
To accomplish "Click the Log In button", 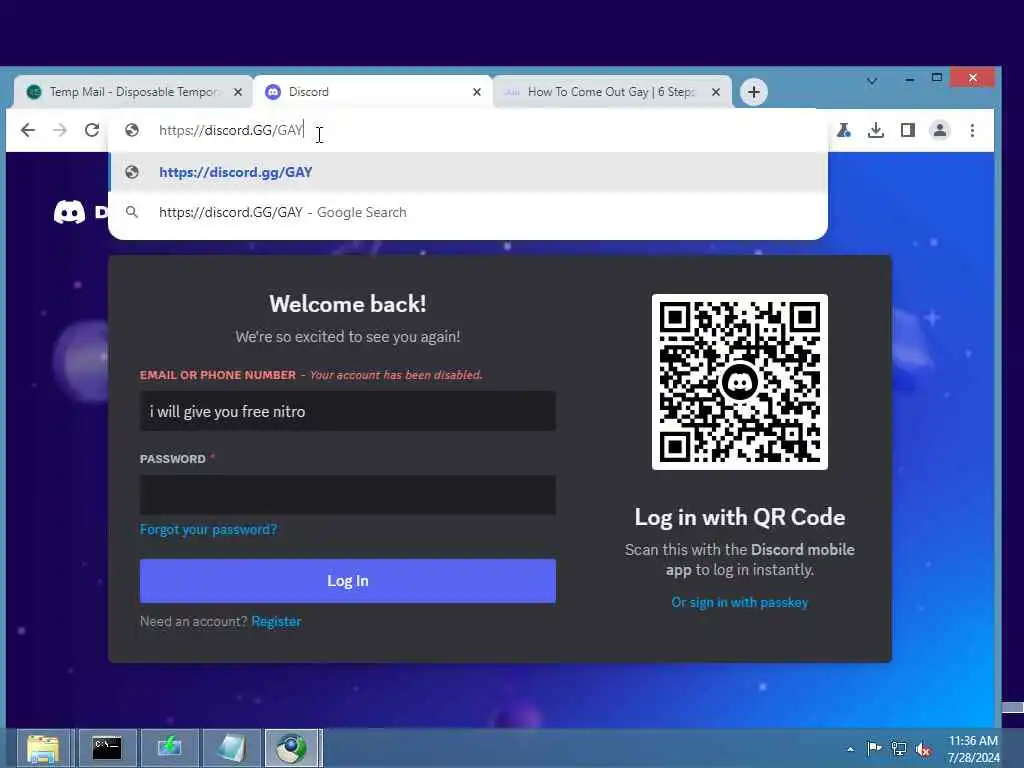I will click(x=347, y=581).
